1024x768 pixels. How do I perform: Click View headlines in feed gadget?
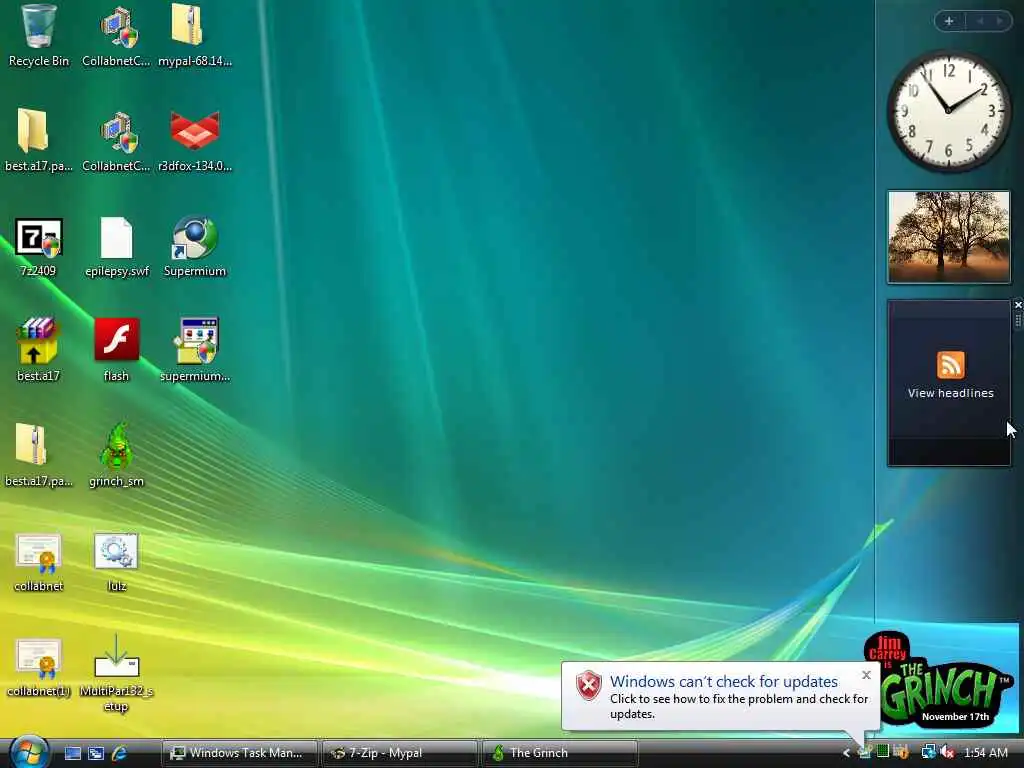coord(950,393)
